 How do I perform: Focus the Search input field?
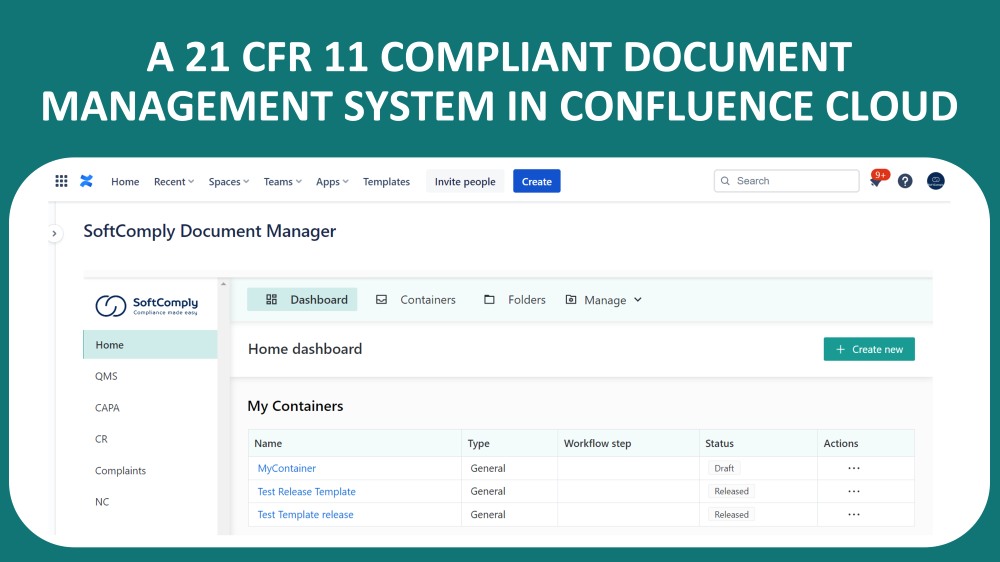[786, 181]
